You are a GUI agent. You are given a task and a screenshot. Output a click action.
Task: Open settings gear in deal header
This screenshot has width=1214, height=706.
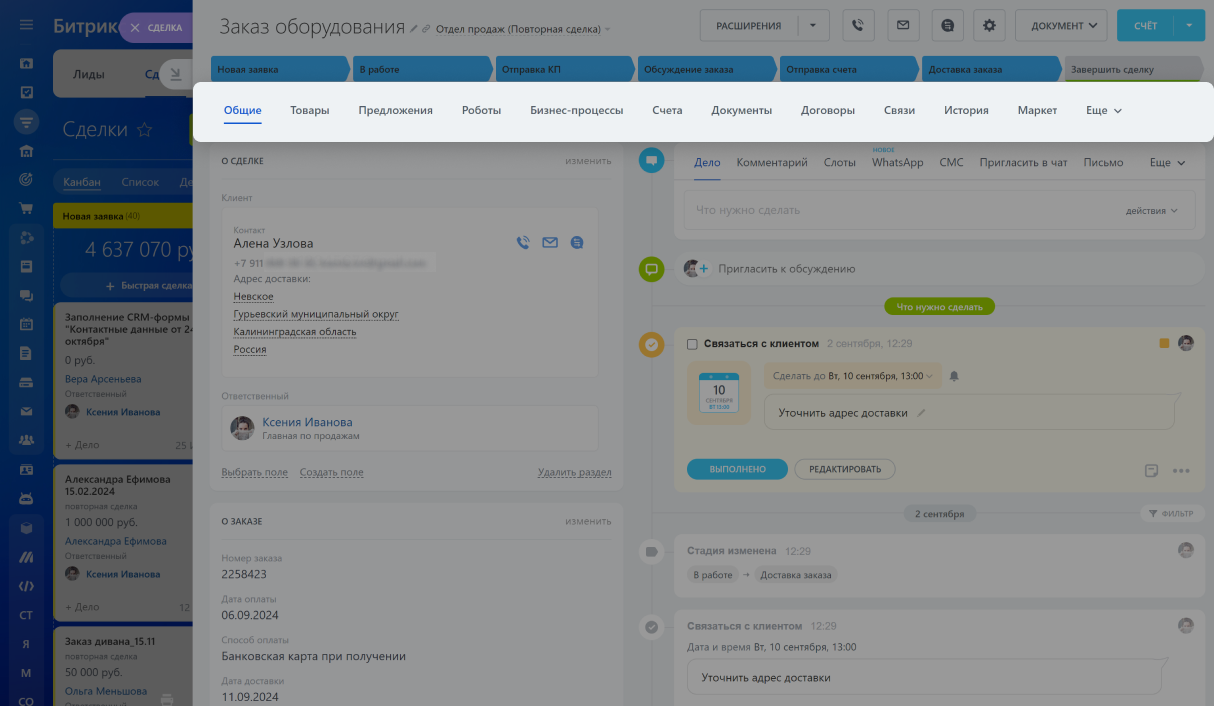click(989, 25)
